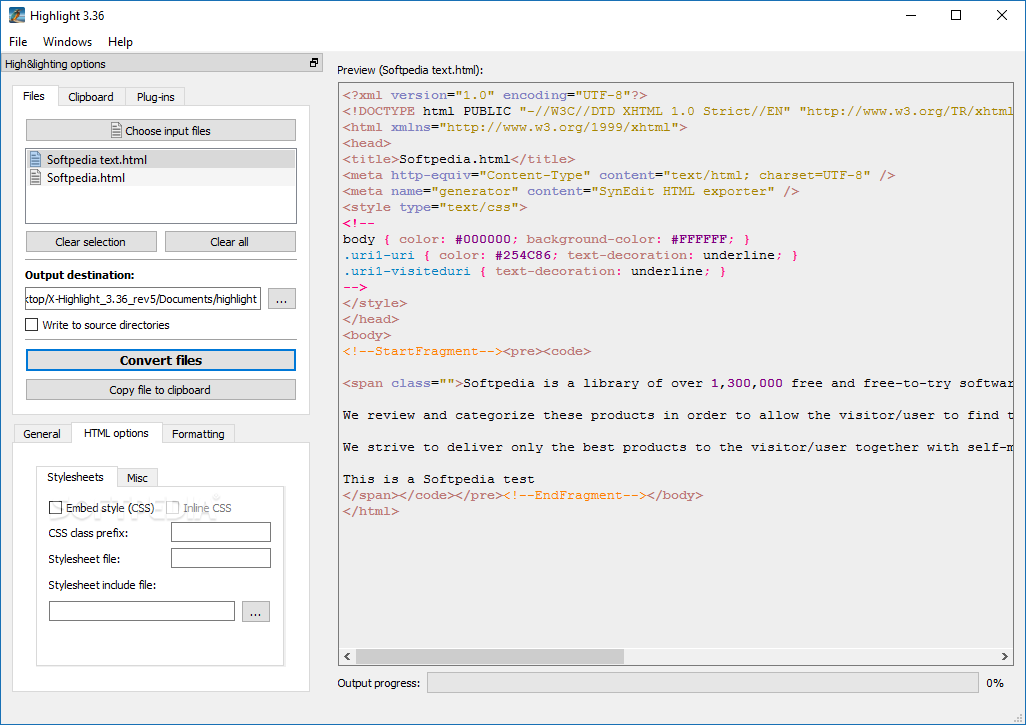Viewport: 1026px width, 725px height.
Task: Click the Clear all button
Action: click(230, 241)
